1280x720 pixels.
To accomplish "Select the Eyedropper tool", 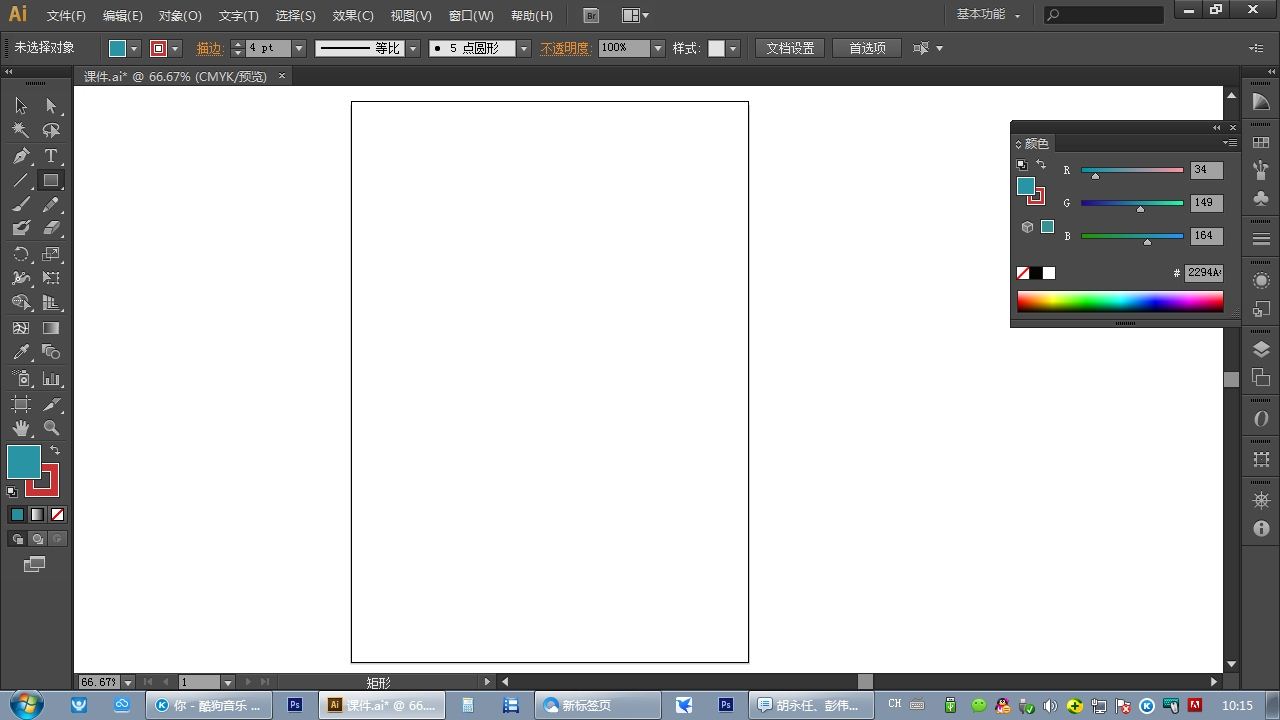I will (x=21, y=352).
